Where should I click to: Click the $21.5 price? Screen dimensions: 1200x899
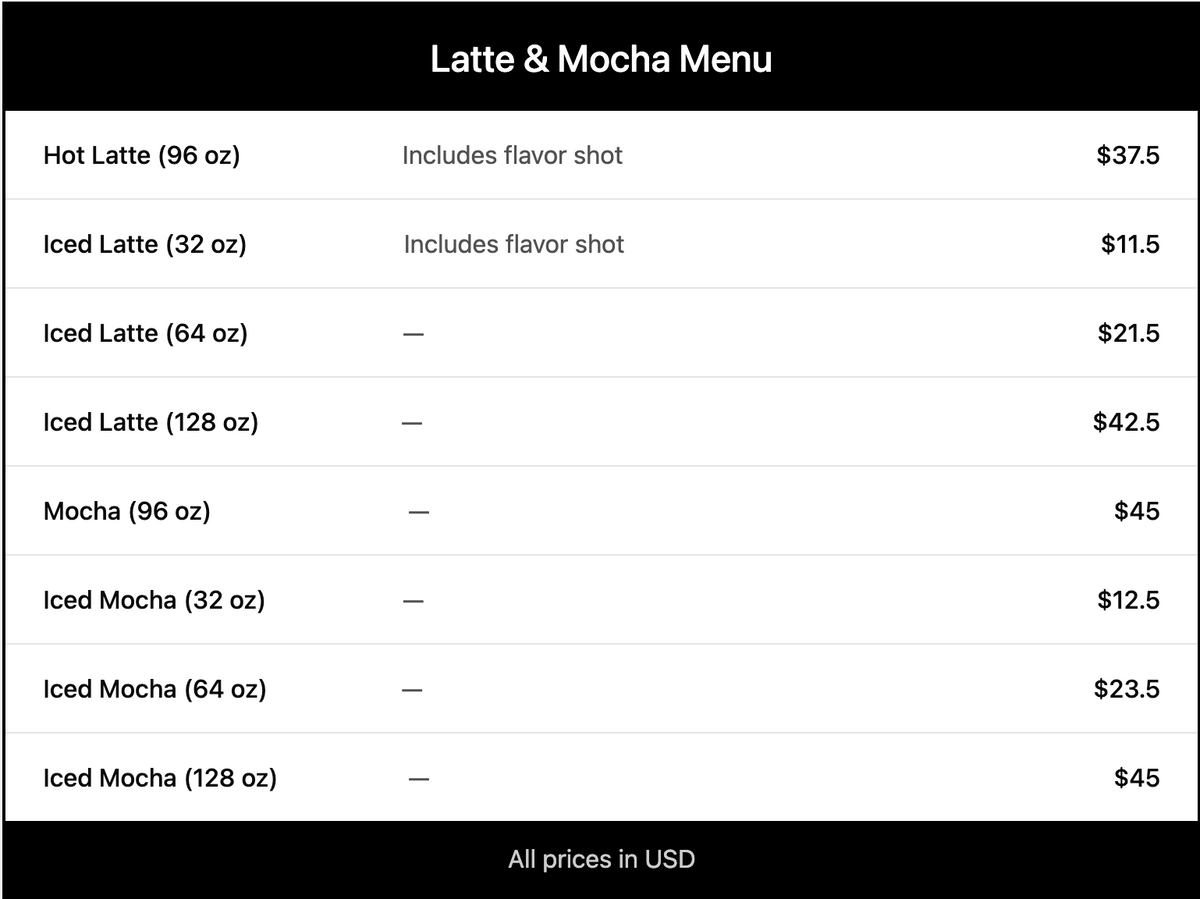[1128, 333]
